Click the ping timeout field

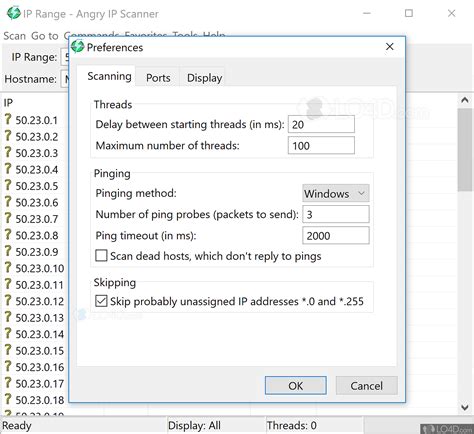(x=336, y=235)
